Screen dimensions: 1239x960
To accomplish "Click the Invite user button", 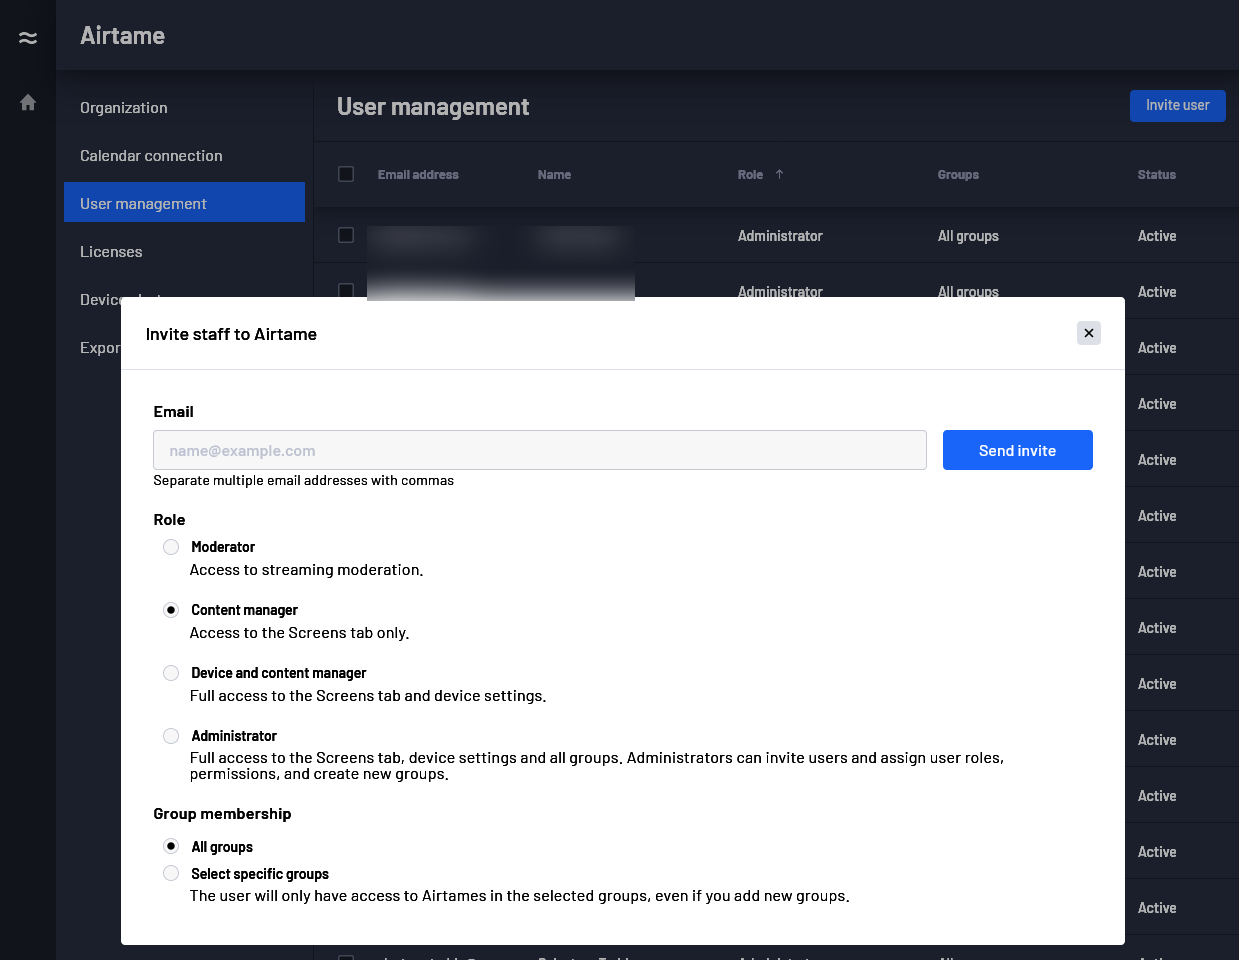I will 1177,106.
